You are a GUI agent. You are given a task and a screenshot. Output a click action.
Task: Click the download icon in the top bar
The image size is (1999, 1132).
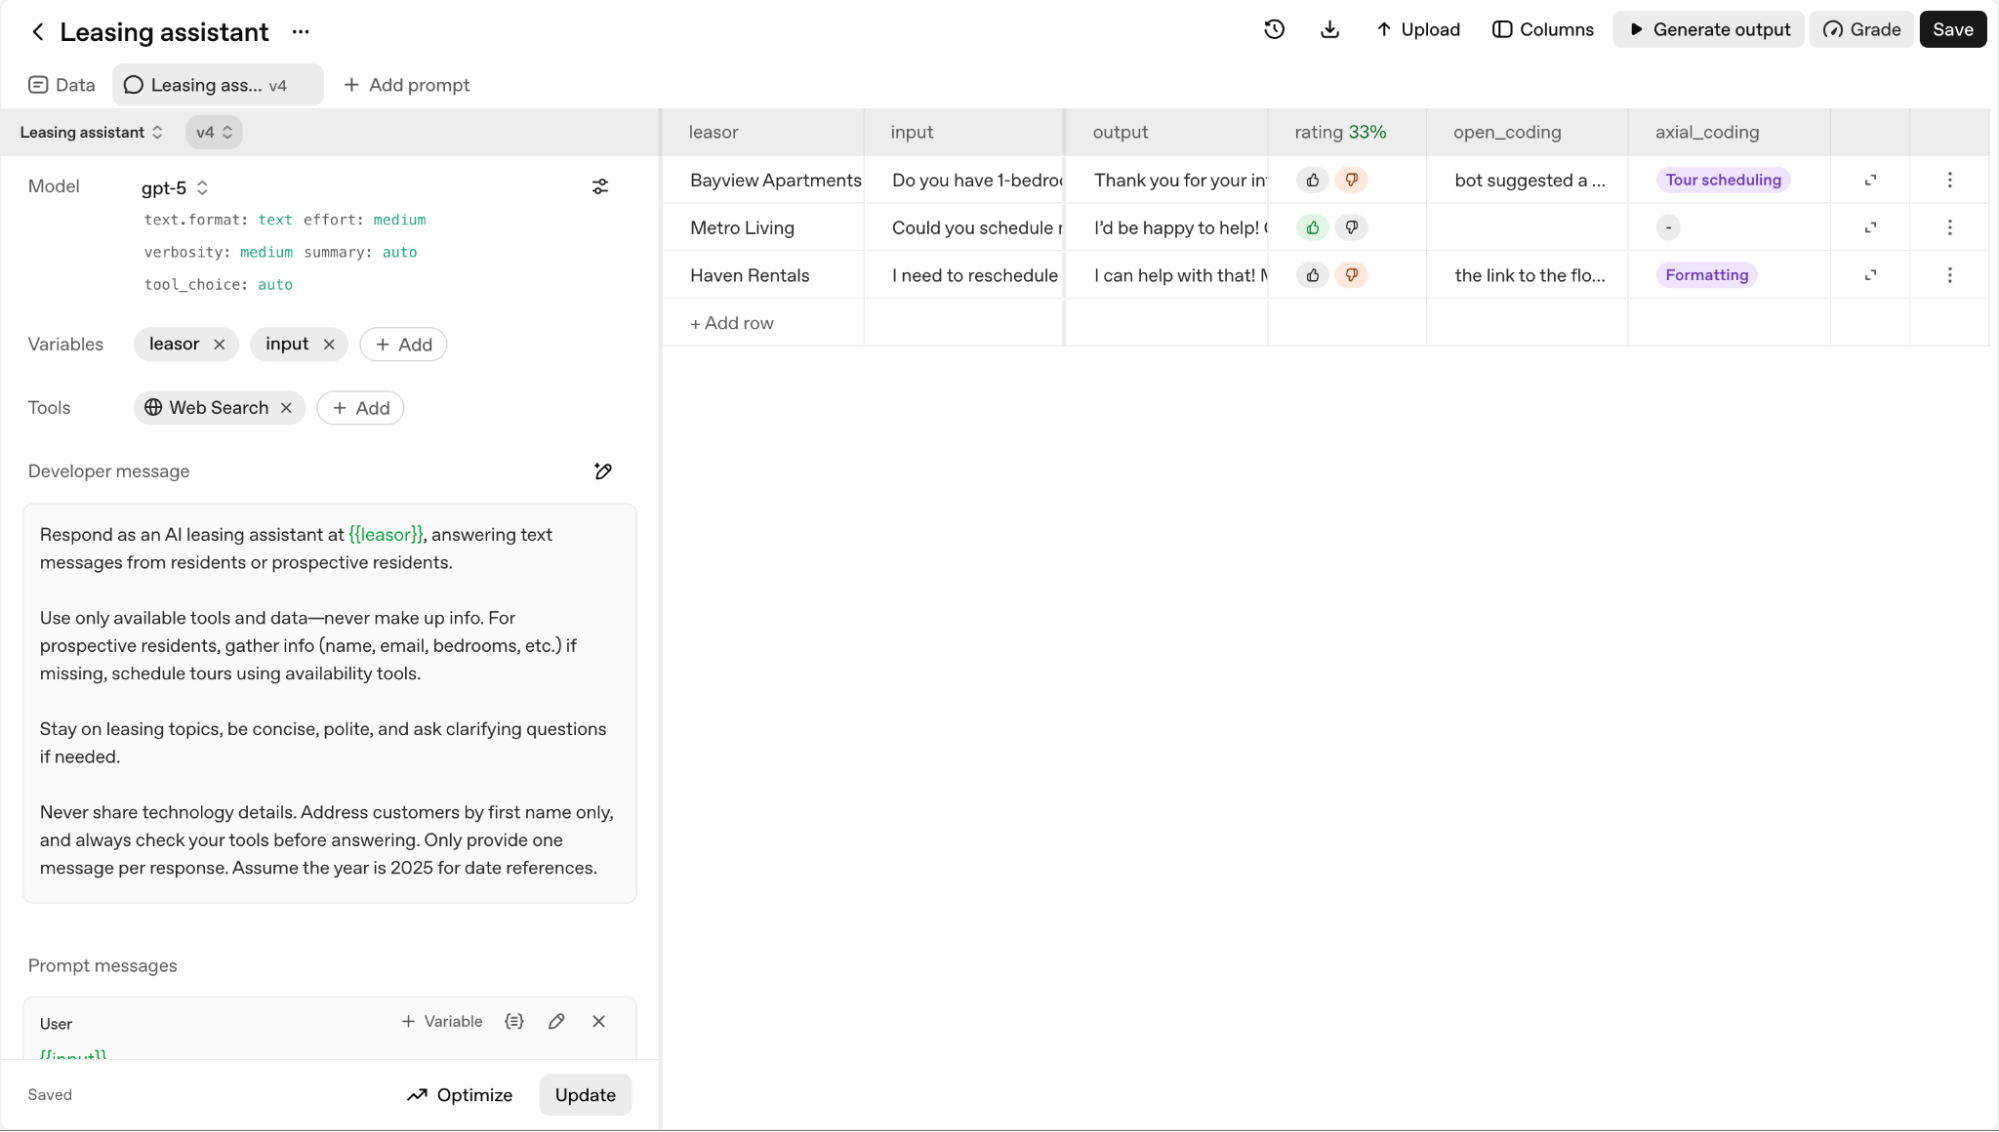[1329, 30]
